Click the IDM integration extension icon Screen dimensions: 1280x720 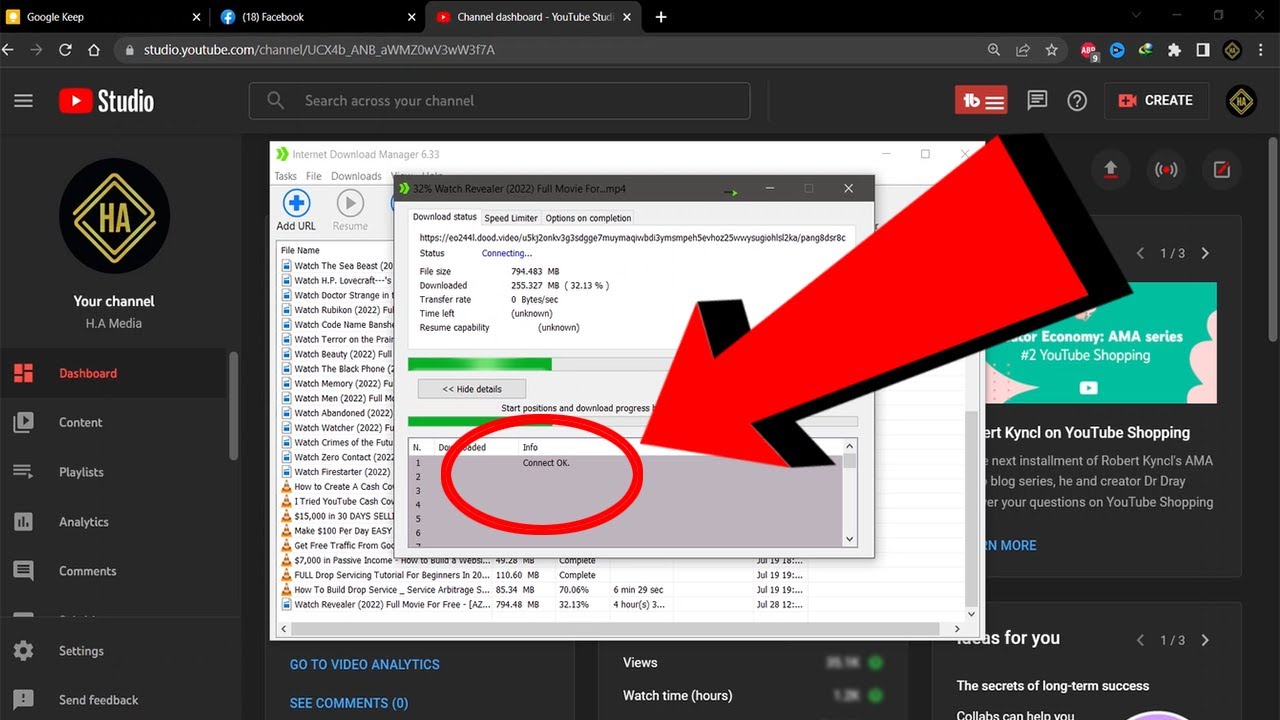(1146, 50)
